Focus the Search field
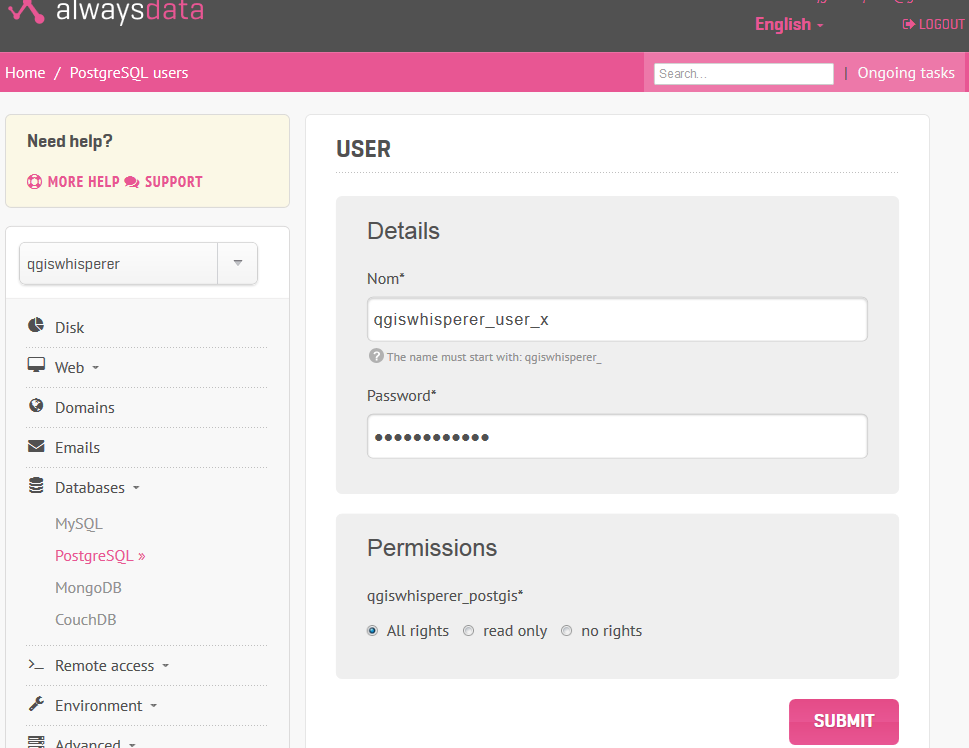Image resolution: width=969 pixels, height=748 pixels. [x=743, y=74]
